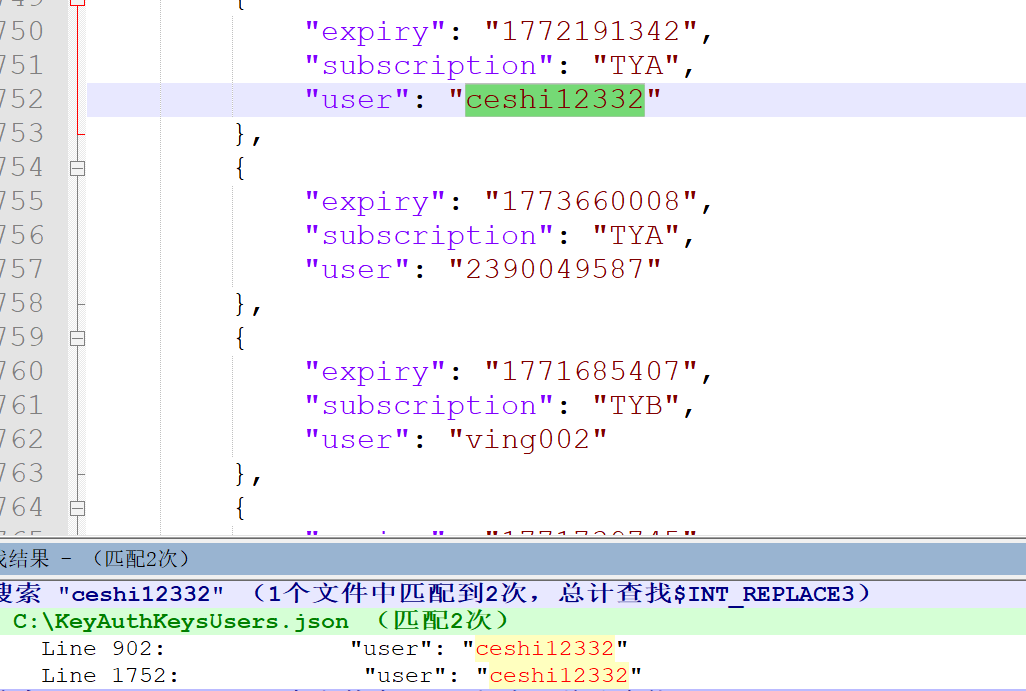
Task: Select the C:\KeyAuthKeysUsers.json result file entry
Action: tap(180, 621)
